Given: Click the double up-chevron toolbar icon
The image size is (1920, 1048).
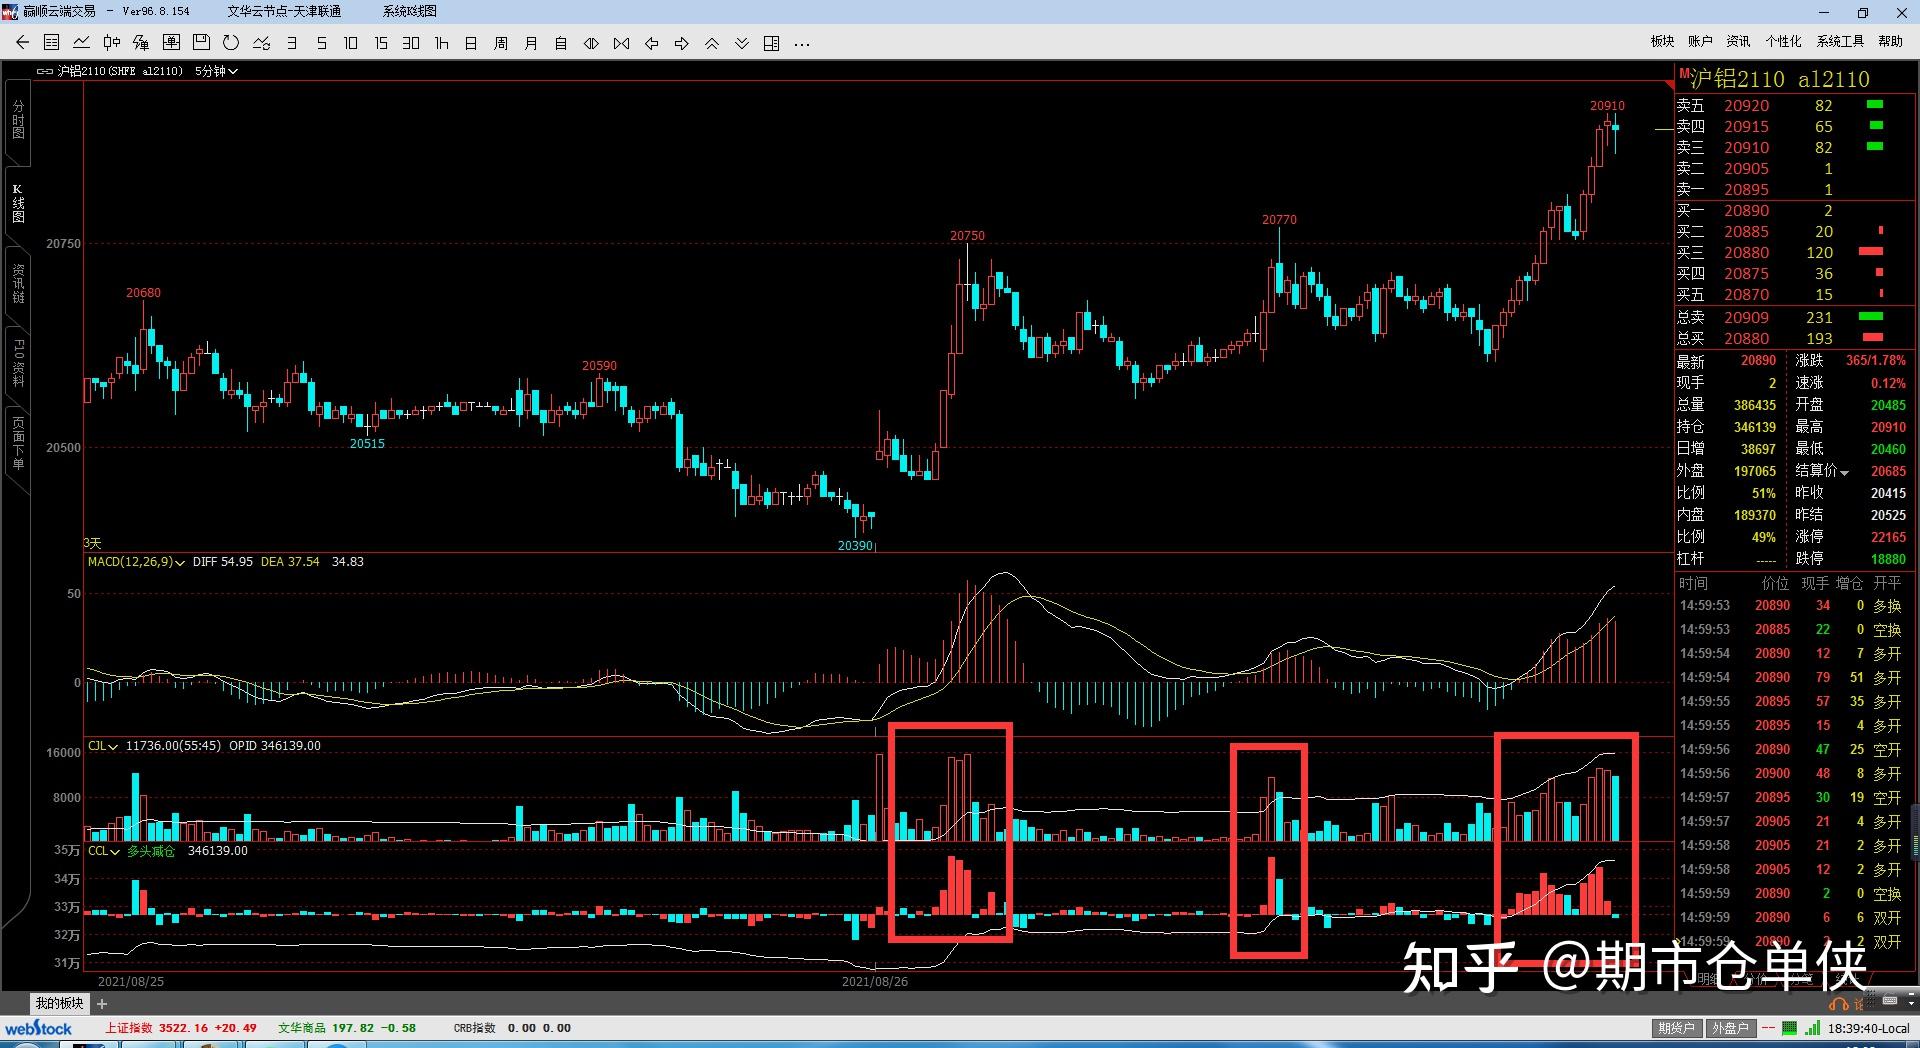Looking at the screenshot, I should point(712,43).
